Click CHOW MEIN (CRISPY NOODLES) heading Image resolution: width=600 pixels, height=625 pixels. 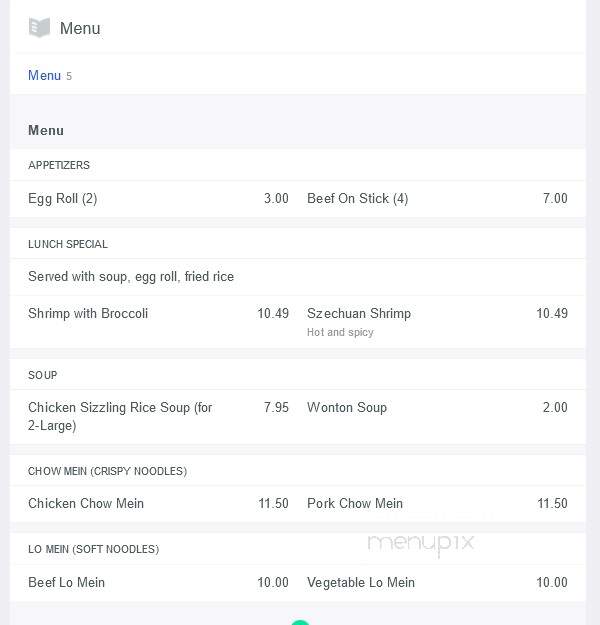click(107, 471)
